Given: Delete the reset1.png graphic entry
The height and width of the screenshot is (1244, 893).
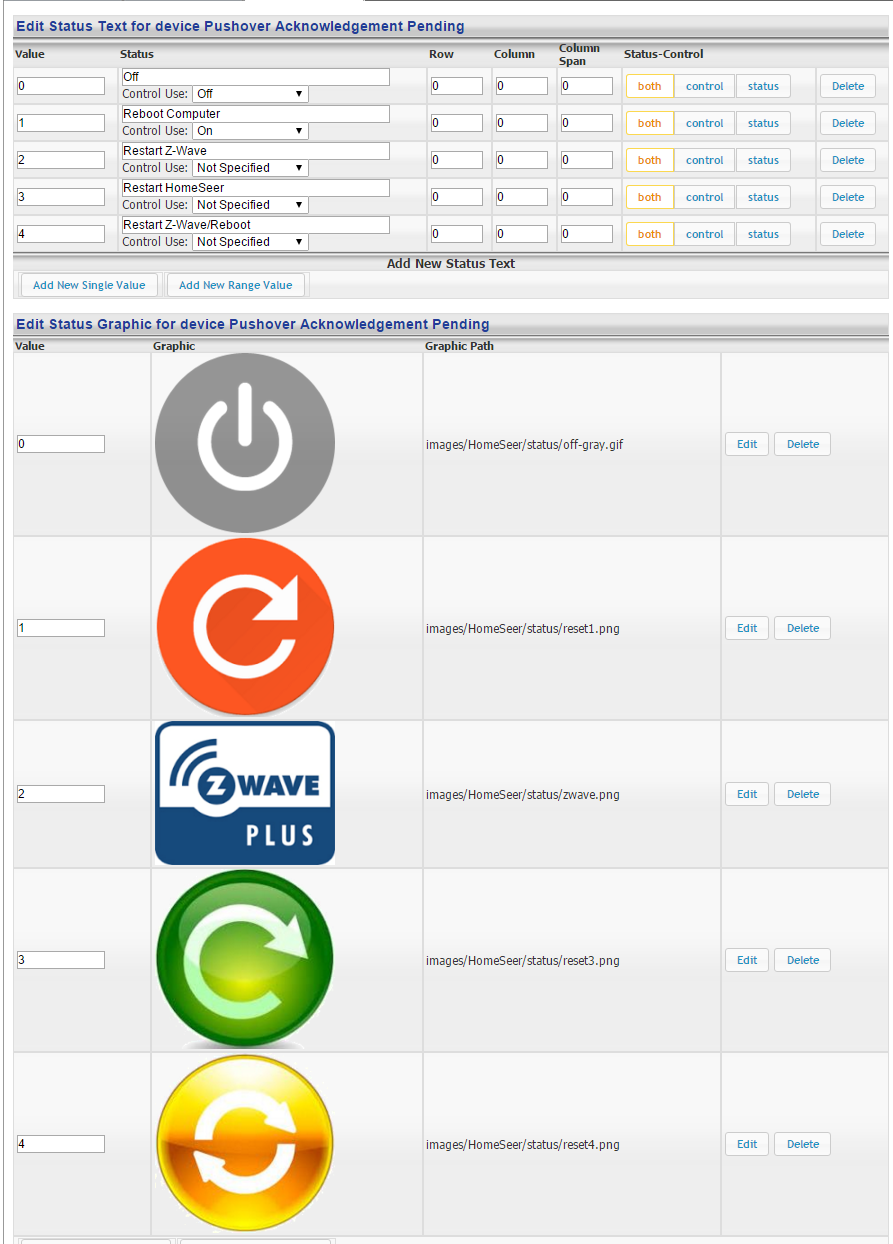Looking at the screenshot, I should (803, 628).
